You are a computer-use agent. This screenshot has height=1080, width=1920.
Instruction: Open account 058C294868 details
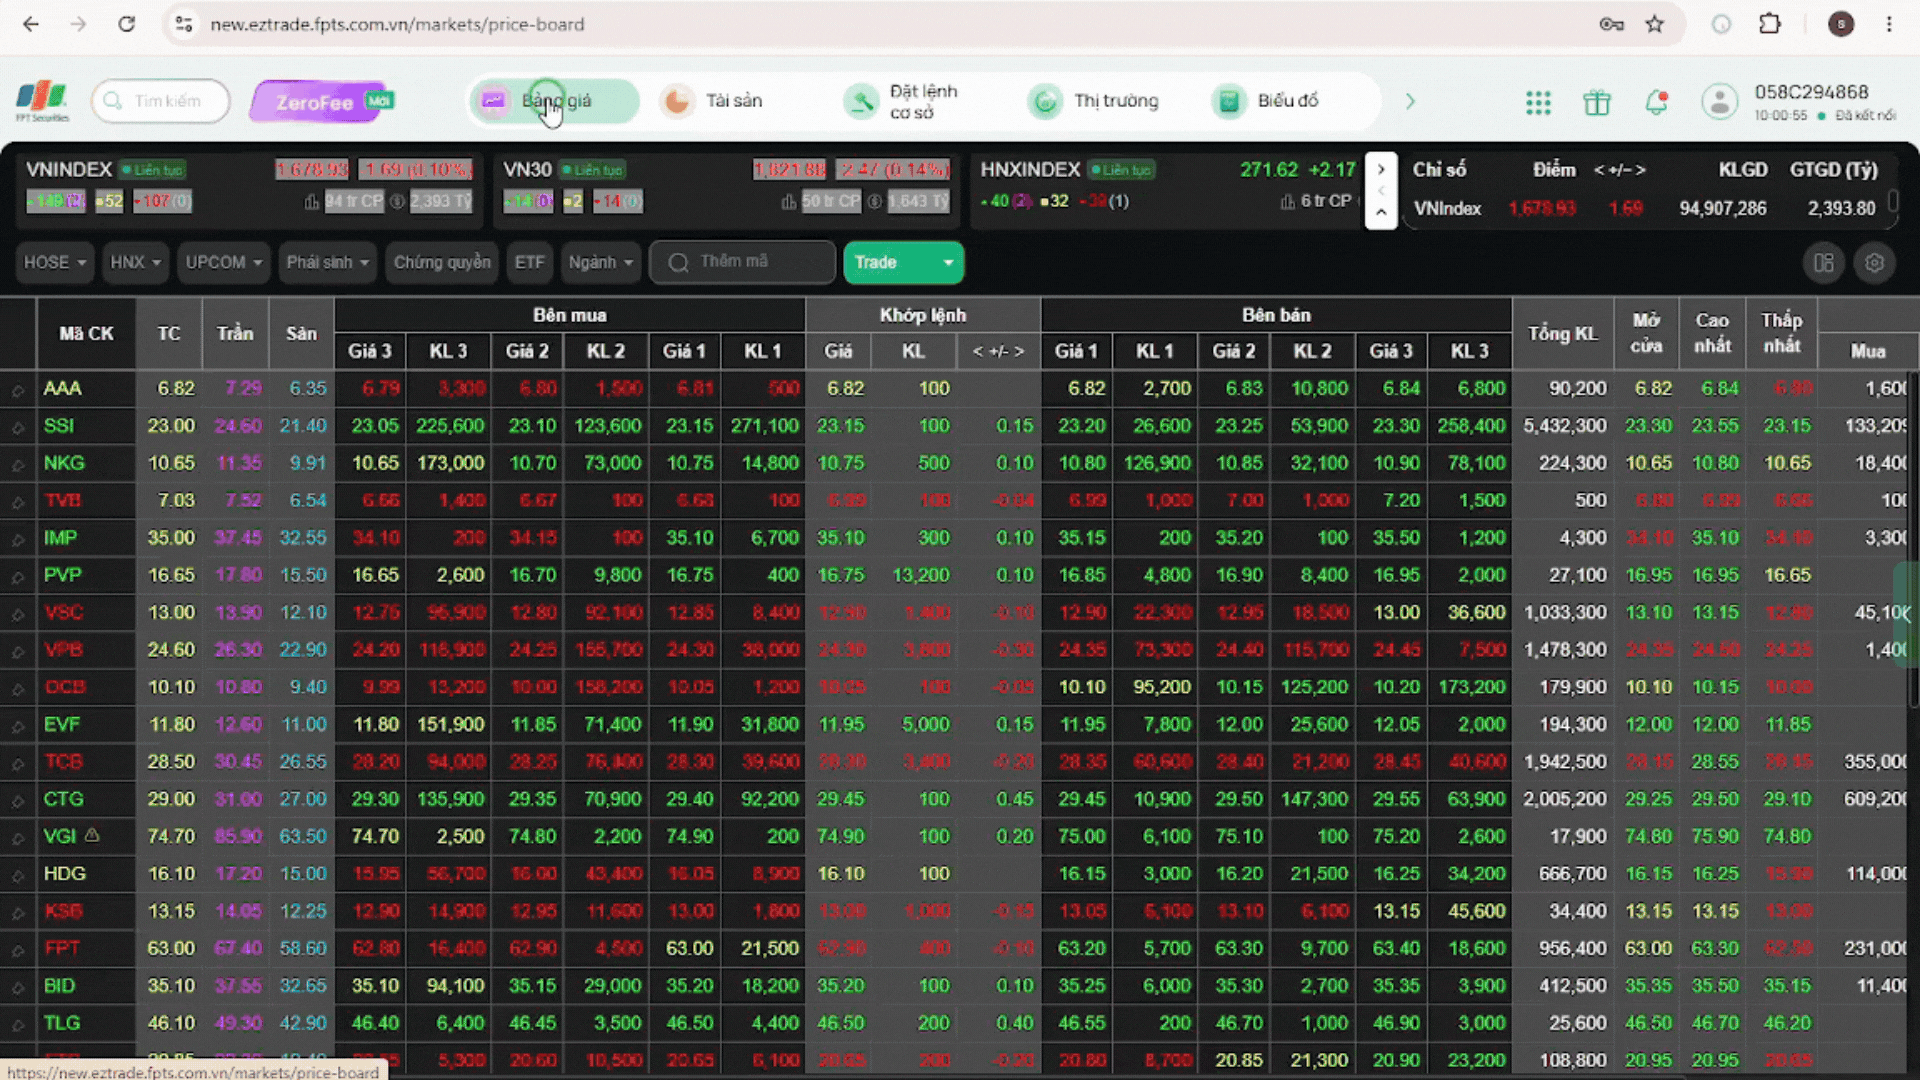1811,92
